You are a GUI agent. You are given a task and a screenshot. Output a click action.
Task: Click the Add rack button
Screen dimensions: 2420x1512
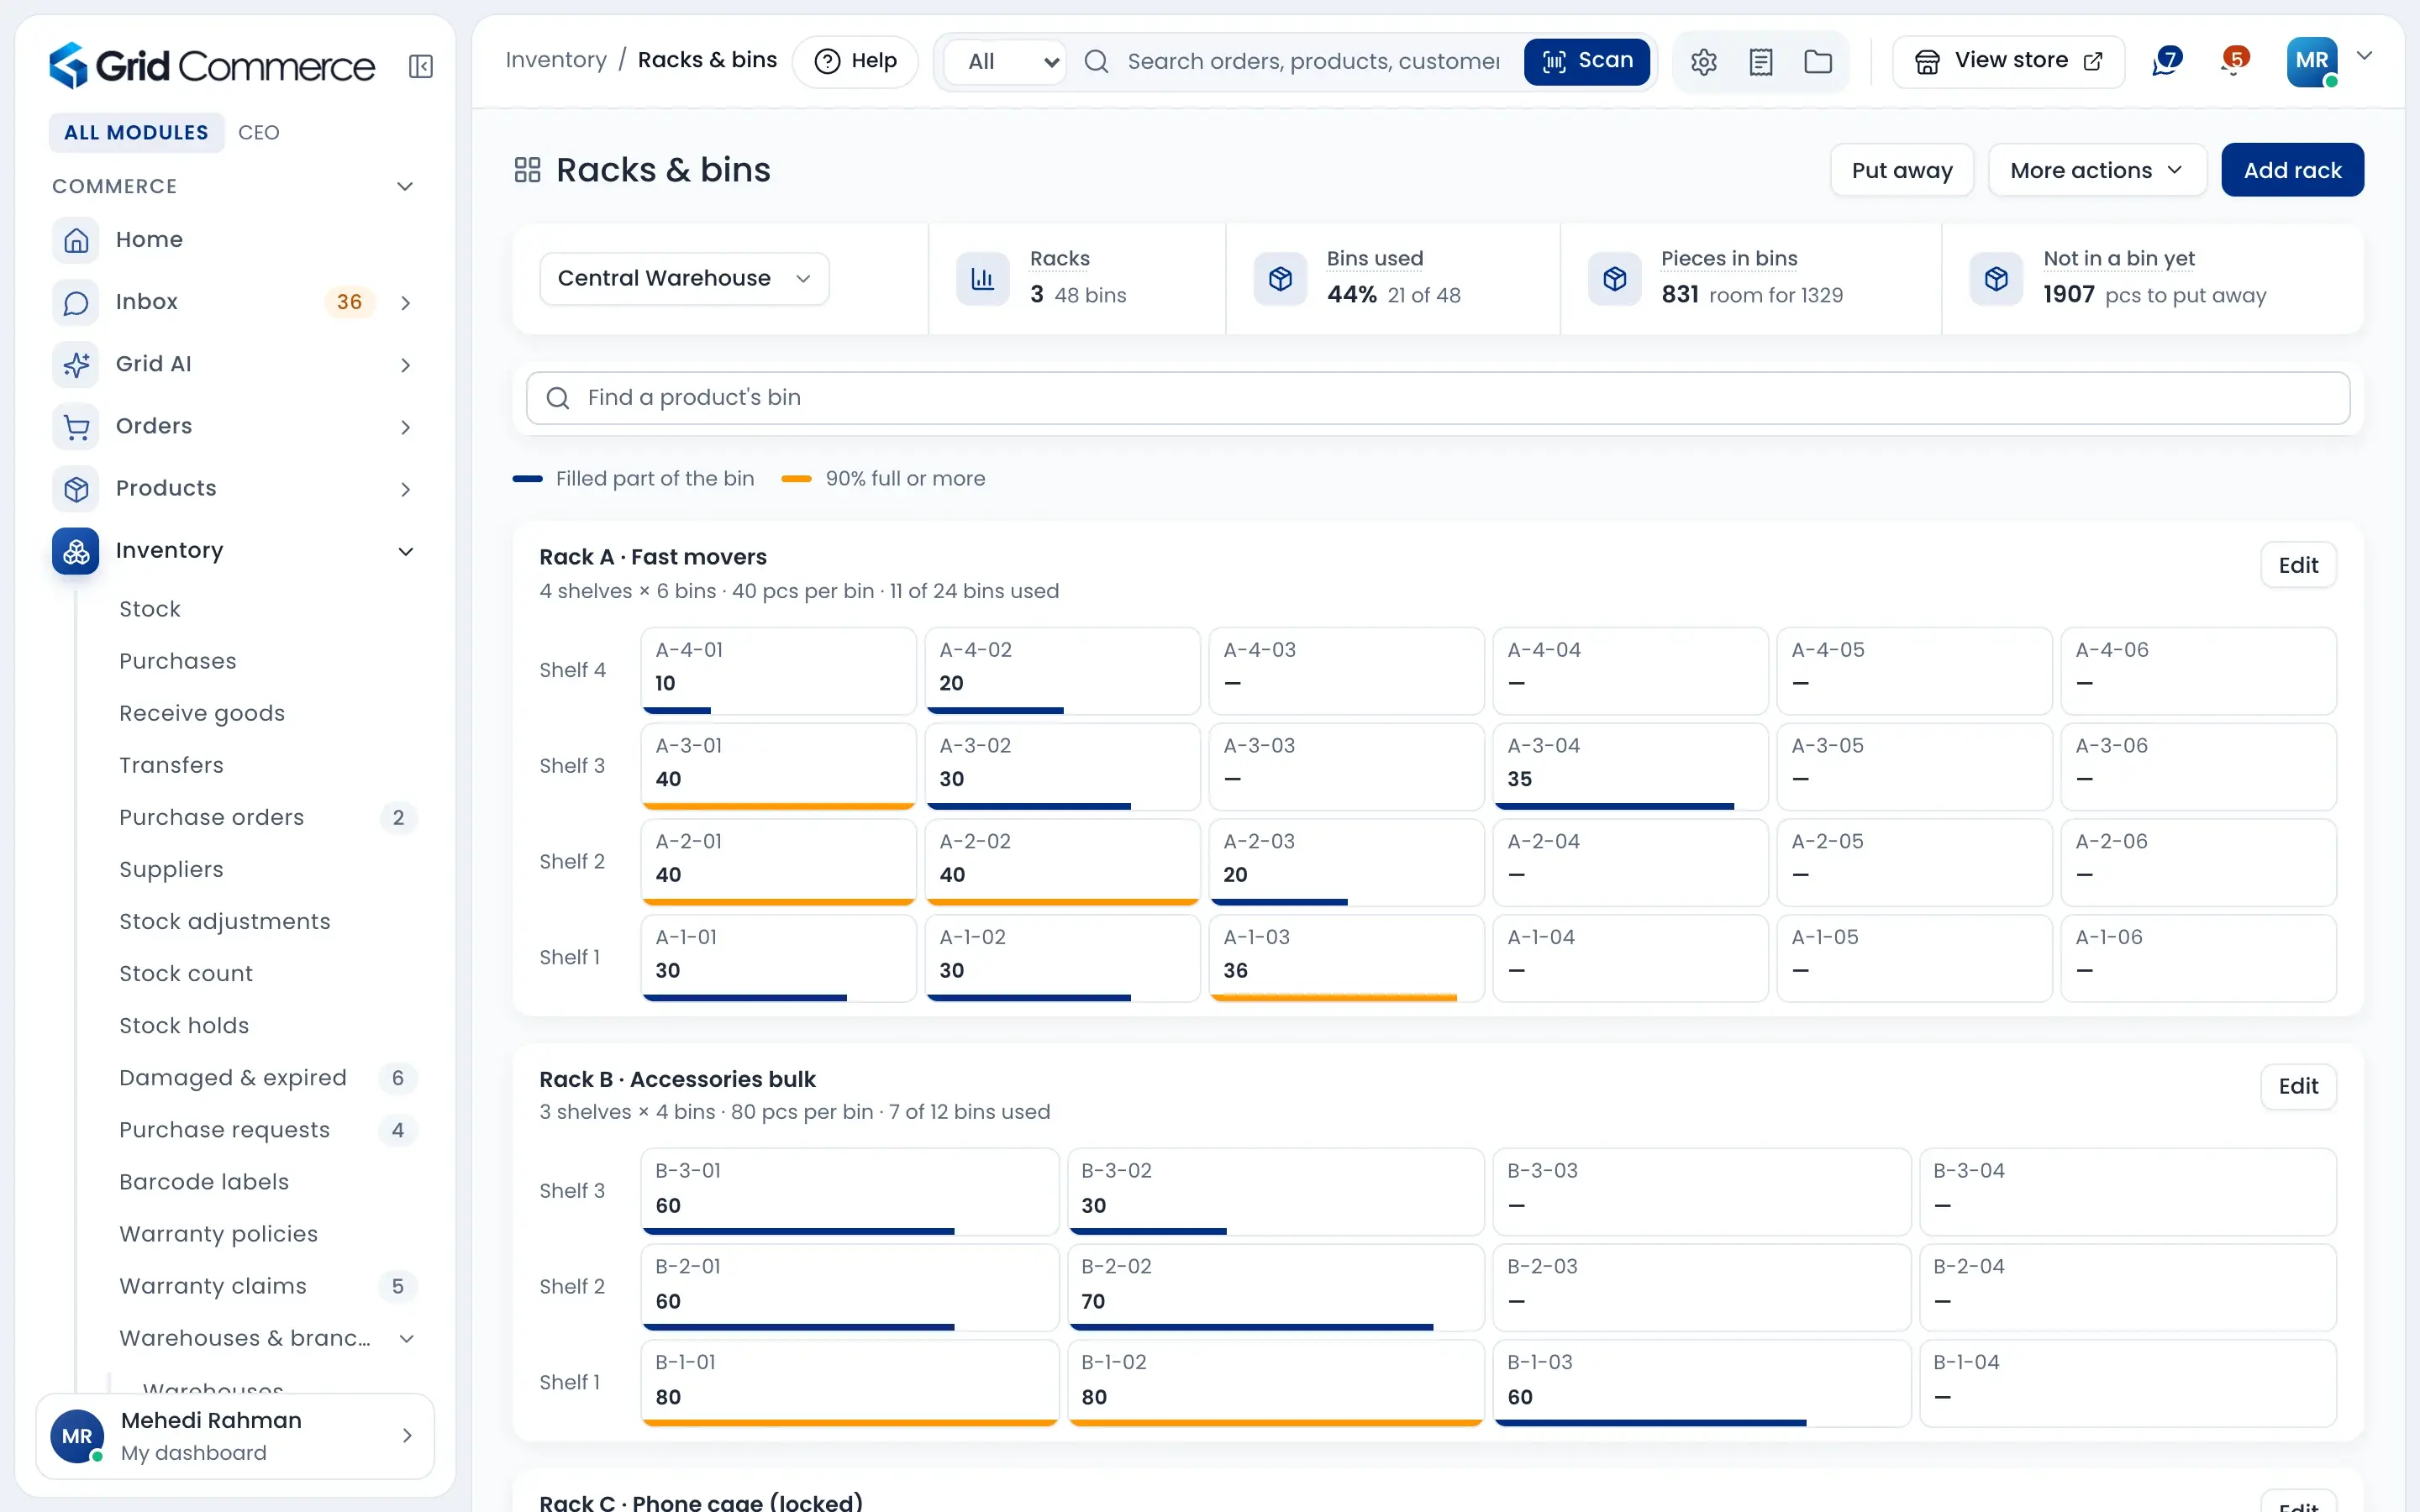click(2292, 170)
